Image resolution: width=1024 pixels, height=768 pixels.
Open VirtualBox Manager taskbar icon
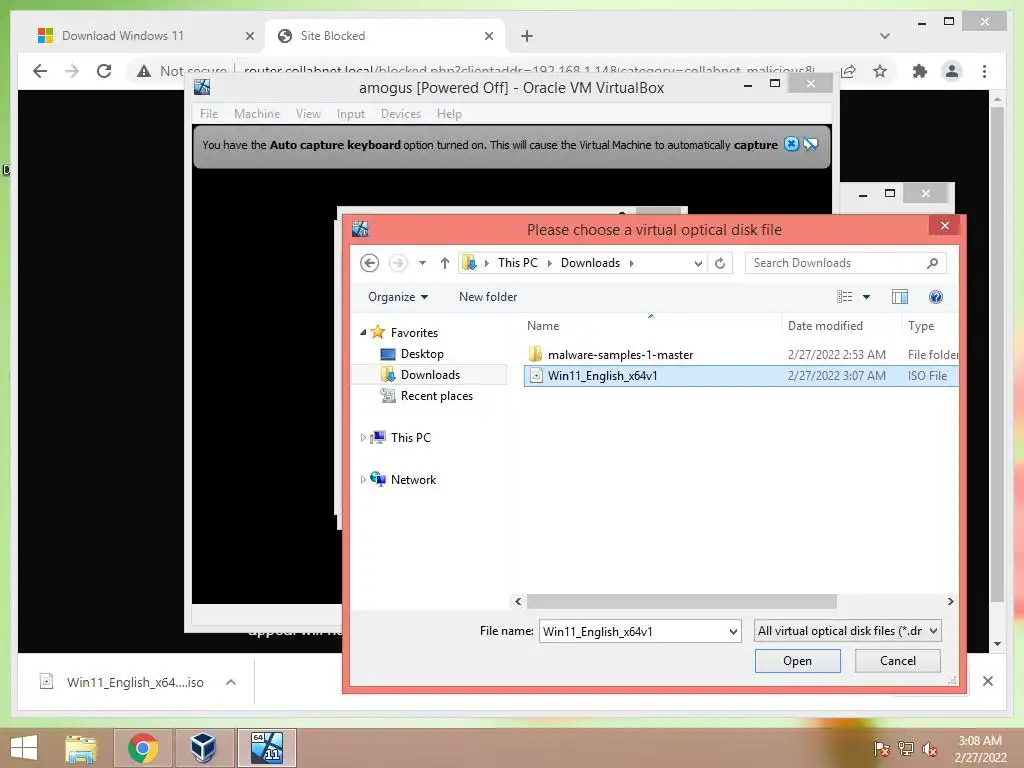click(x=204, y=748)
